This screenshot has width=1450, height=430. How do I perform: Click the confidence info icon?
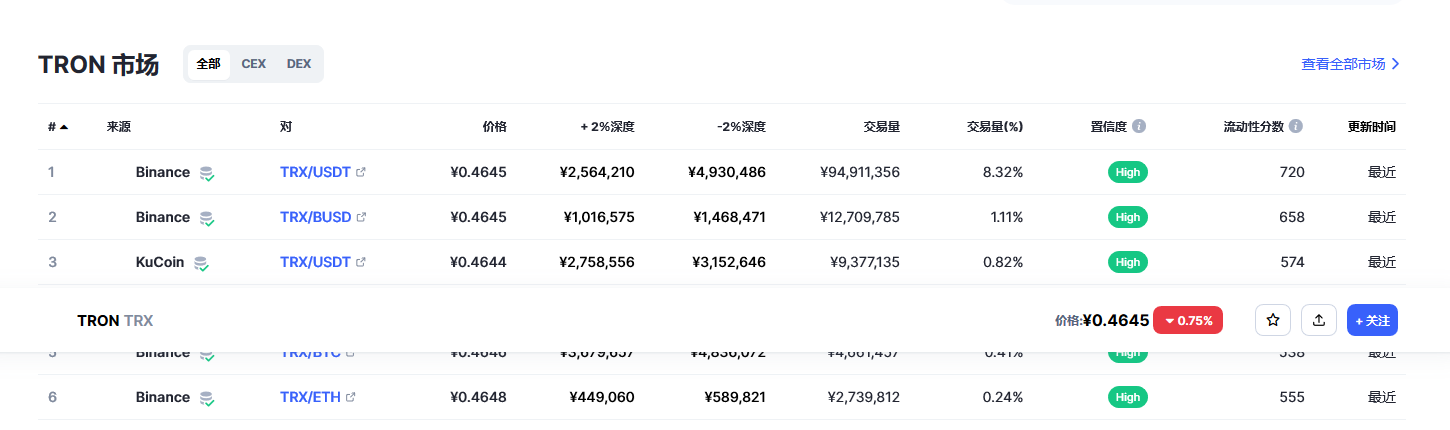1139,127
